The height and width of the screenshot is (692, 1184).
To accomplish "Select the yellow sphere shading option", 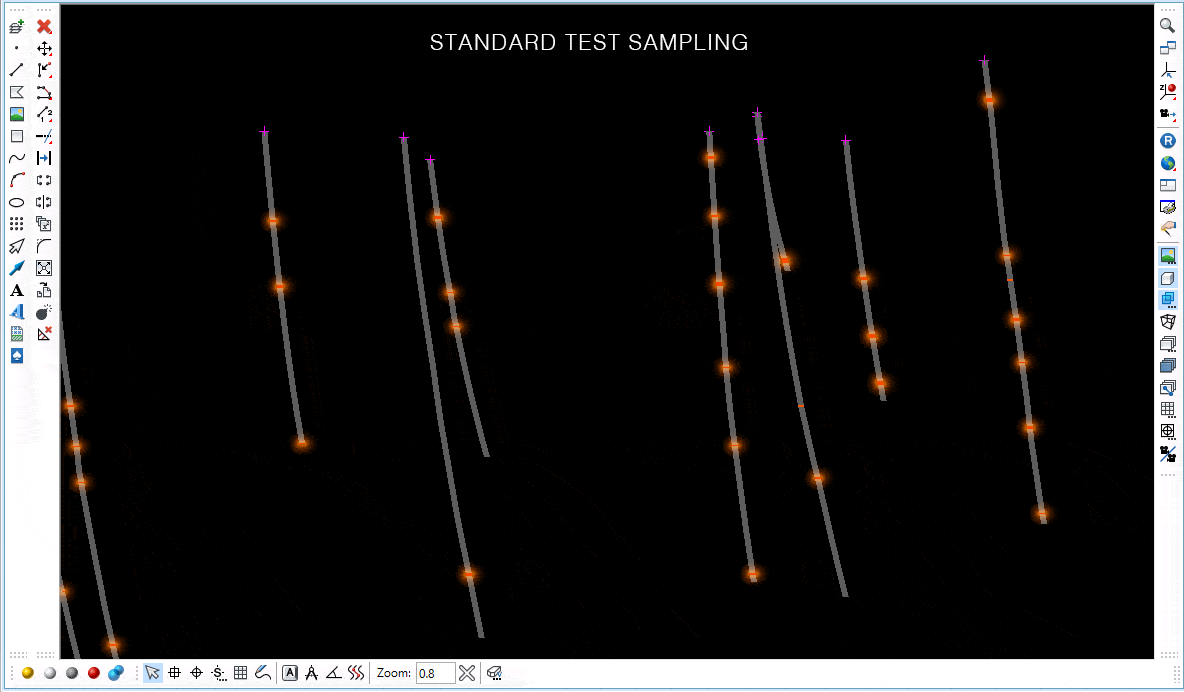I will pos(28,672).
